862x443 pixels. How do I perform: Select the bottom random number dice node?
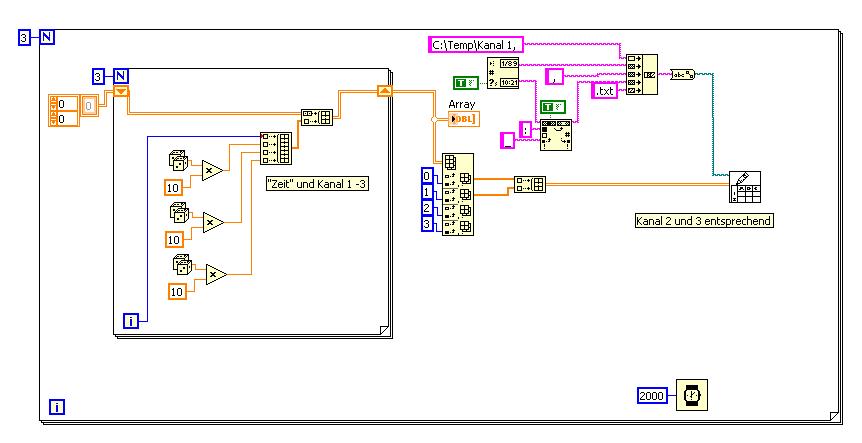(x=182, y=264)
